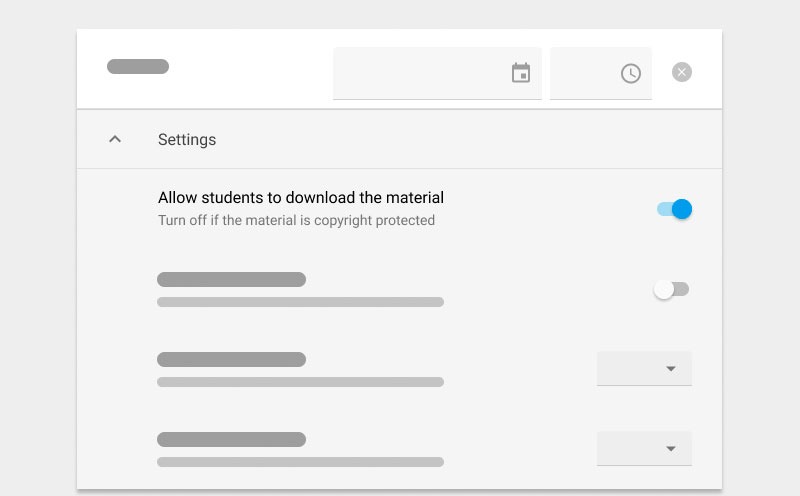The image size is (800, 496).
Task: Open the upper of the two dropdown boxes
Action: (x=644, y=368)
